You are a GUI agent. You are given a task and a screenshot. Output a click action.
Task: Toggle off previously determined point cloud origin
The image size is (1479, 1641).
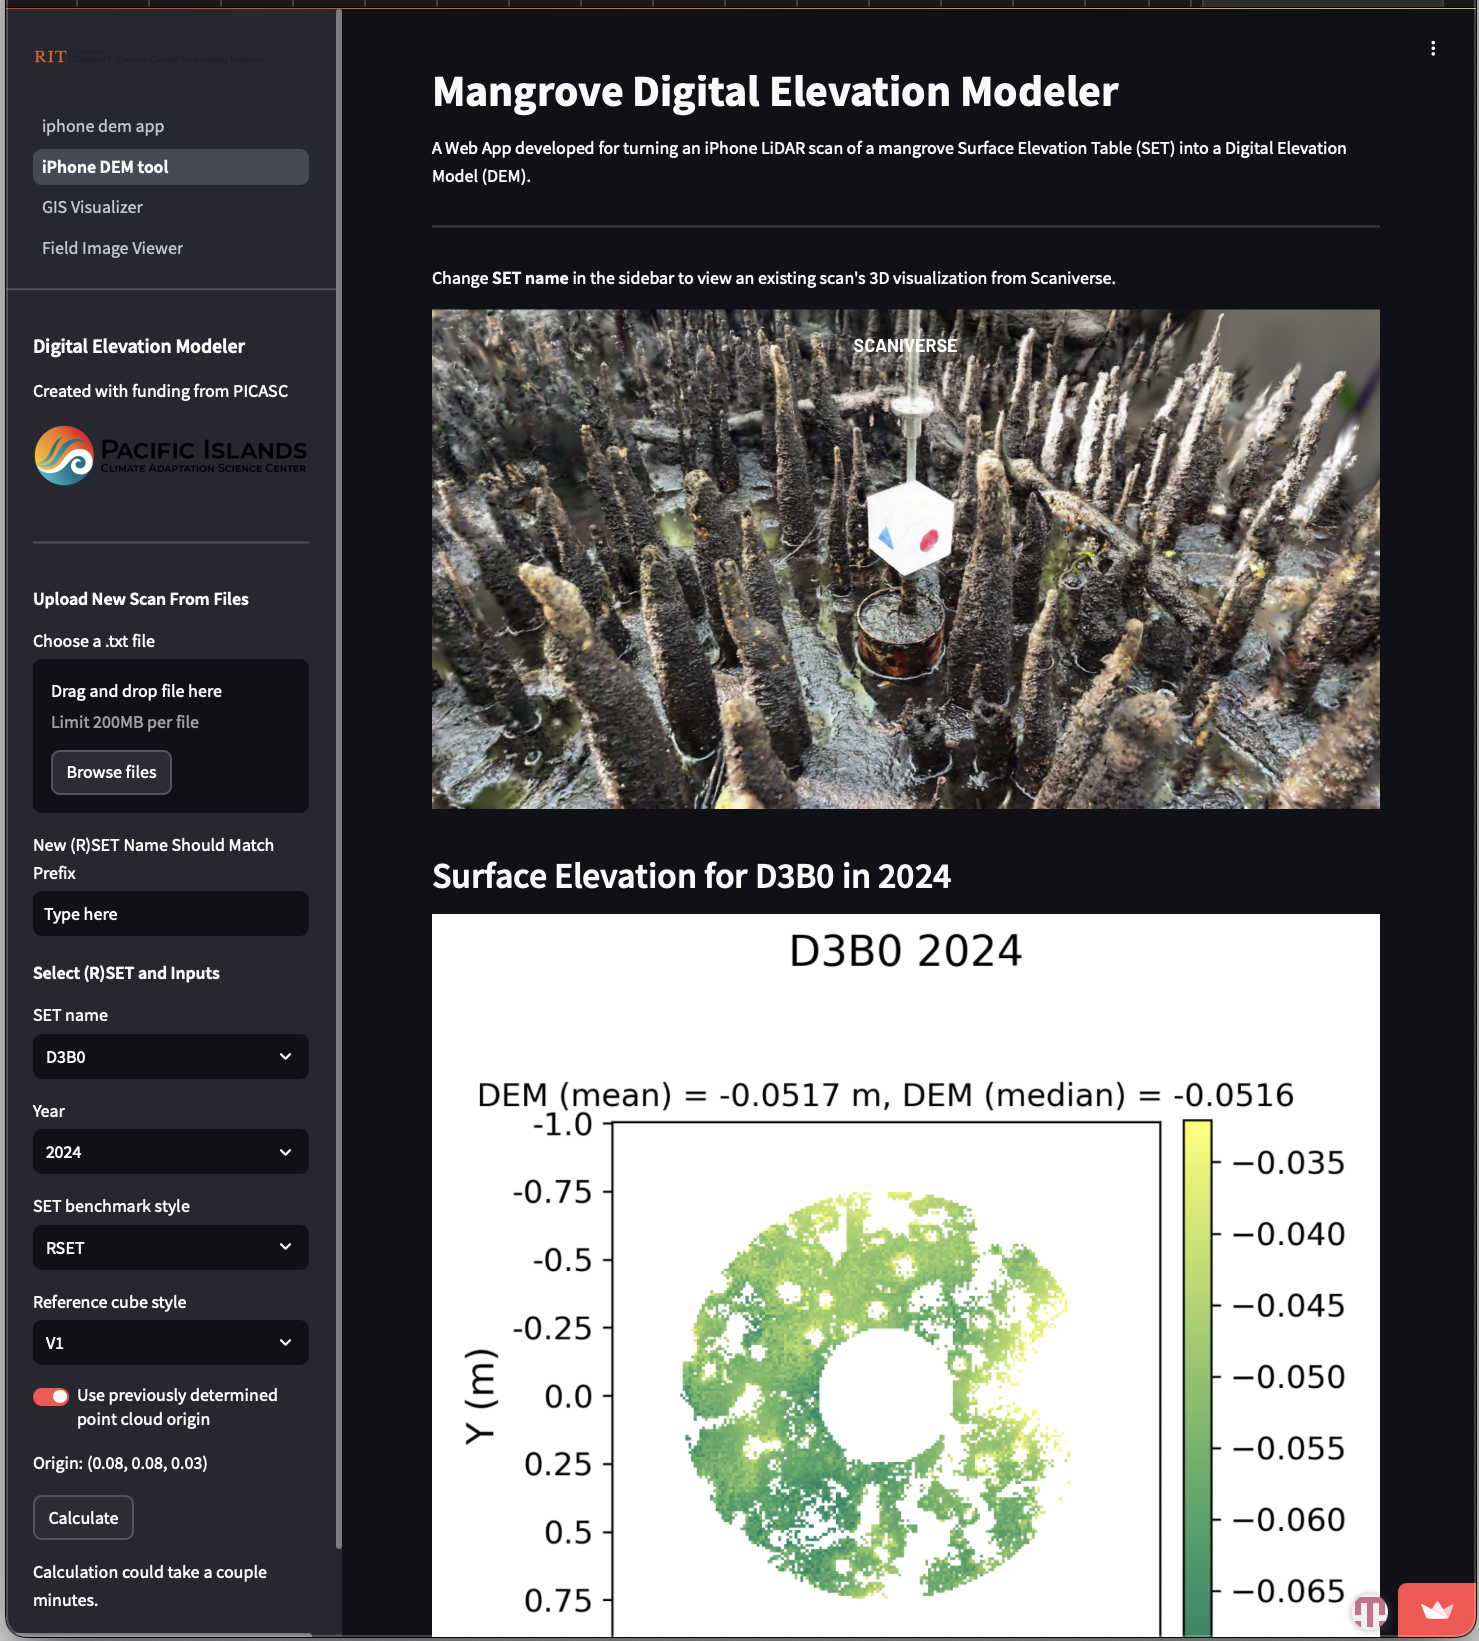[x=51, y=1396]
